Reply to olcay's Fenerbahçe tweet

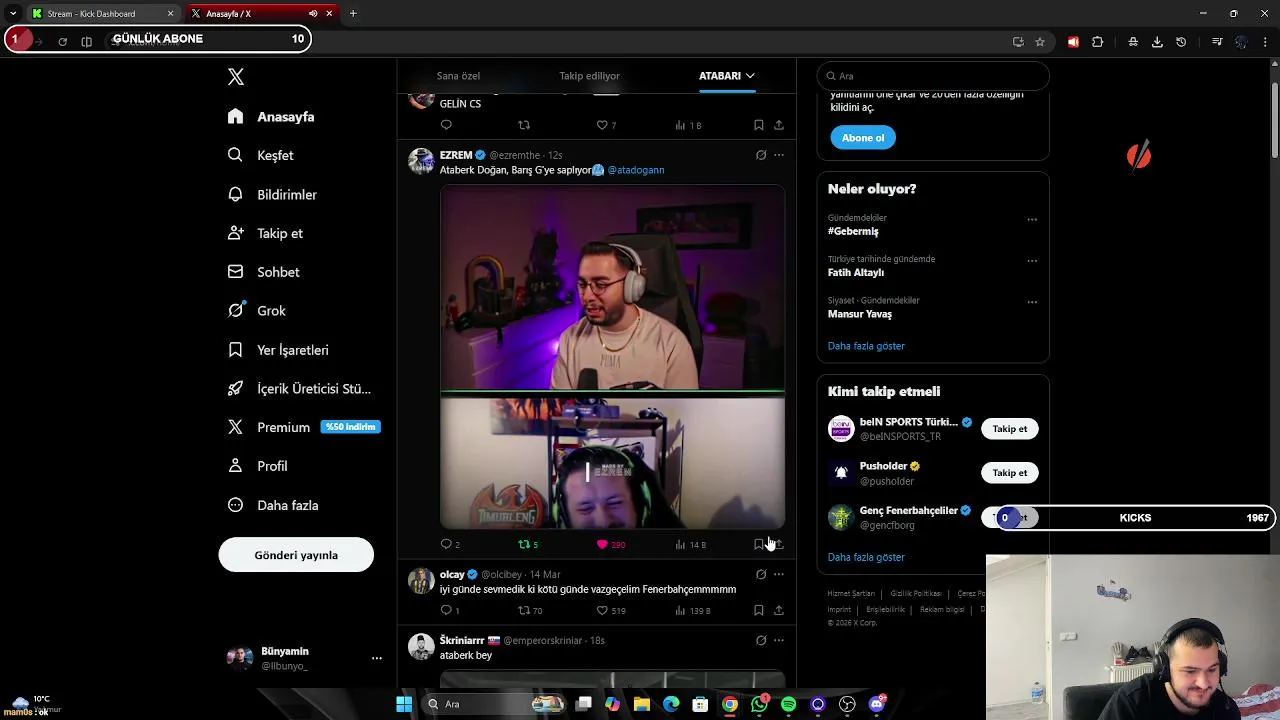coord(446,610)
